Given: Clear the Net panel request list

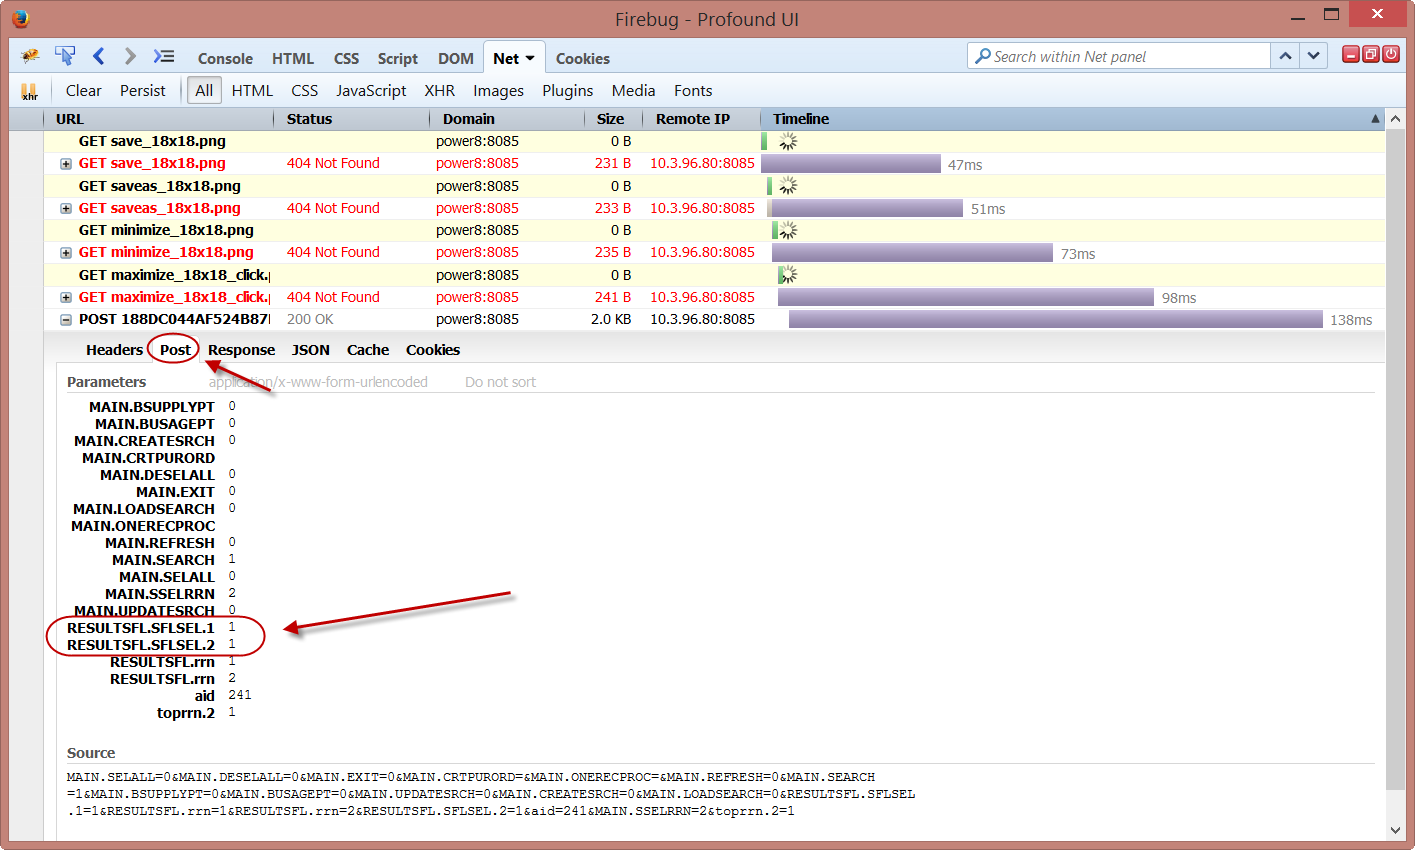Looking at the screenshot, I should pyautogui.click(x=83, y=90).
